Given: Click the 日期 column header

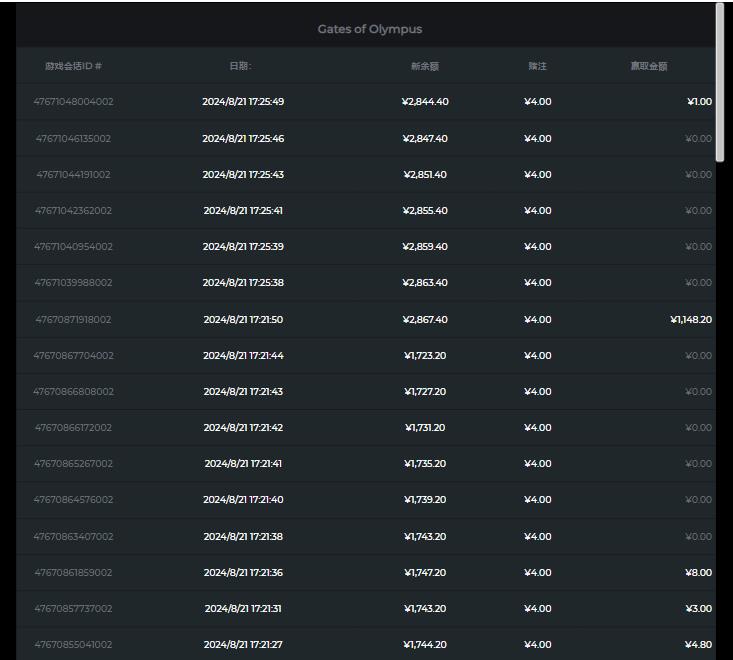Looking at the screenshot, I should [240, 66].
